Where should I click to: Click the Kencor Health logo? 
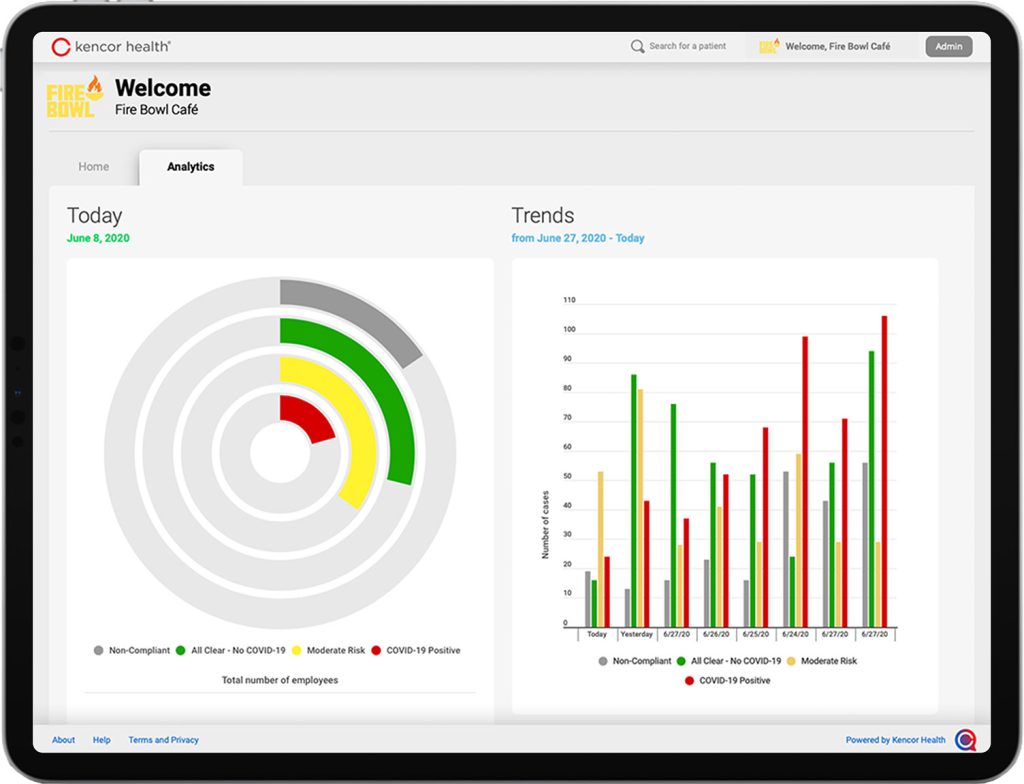click(111, 46)
